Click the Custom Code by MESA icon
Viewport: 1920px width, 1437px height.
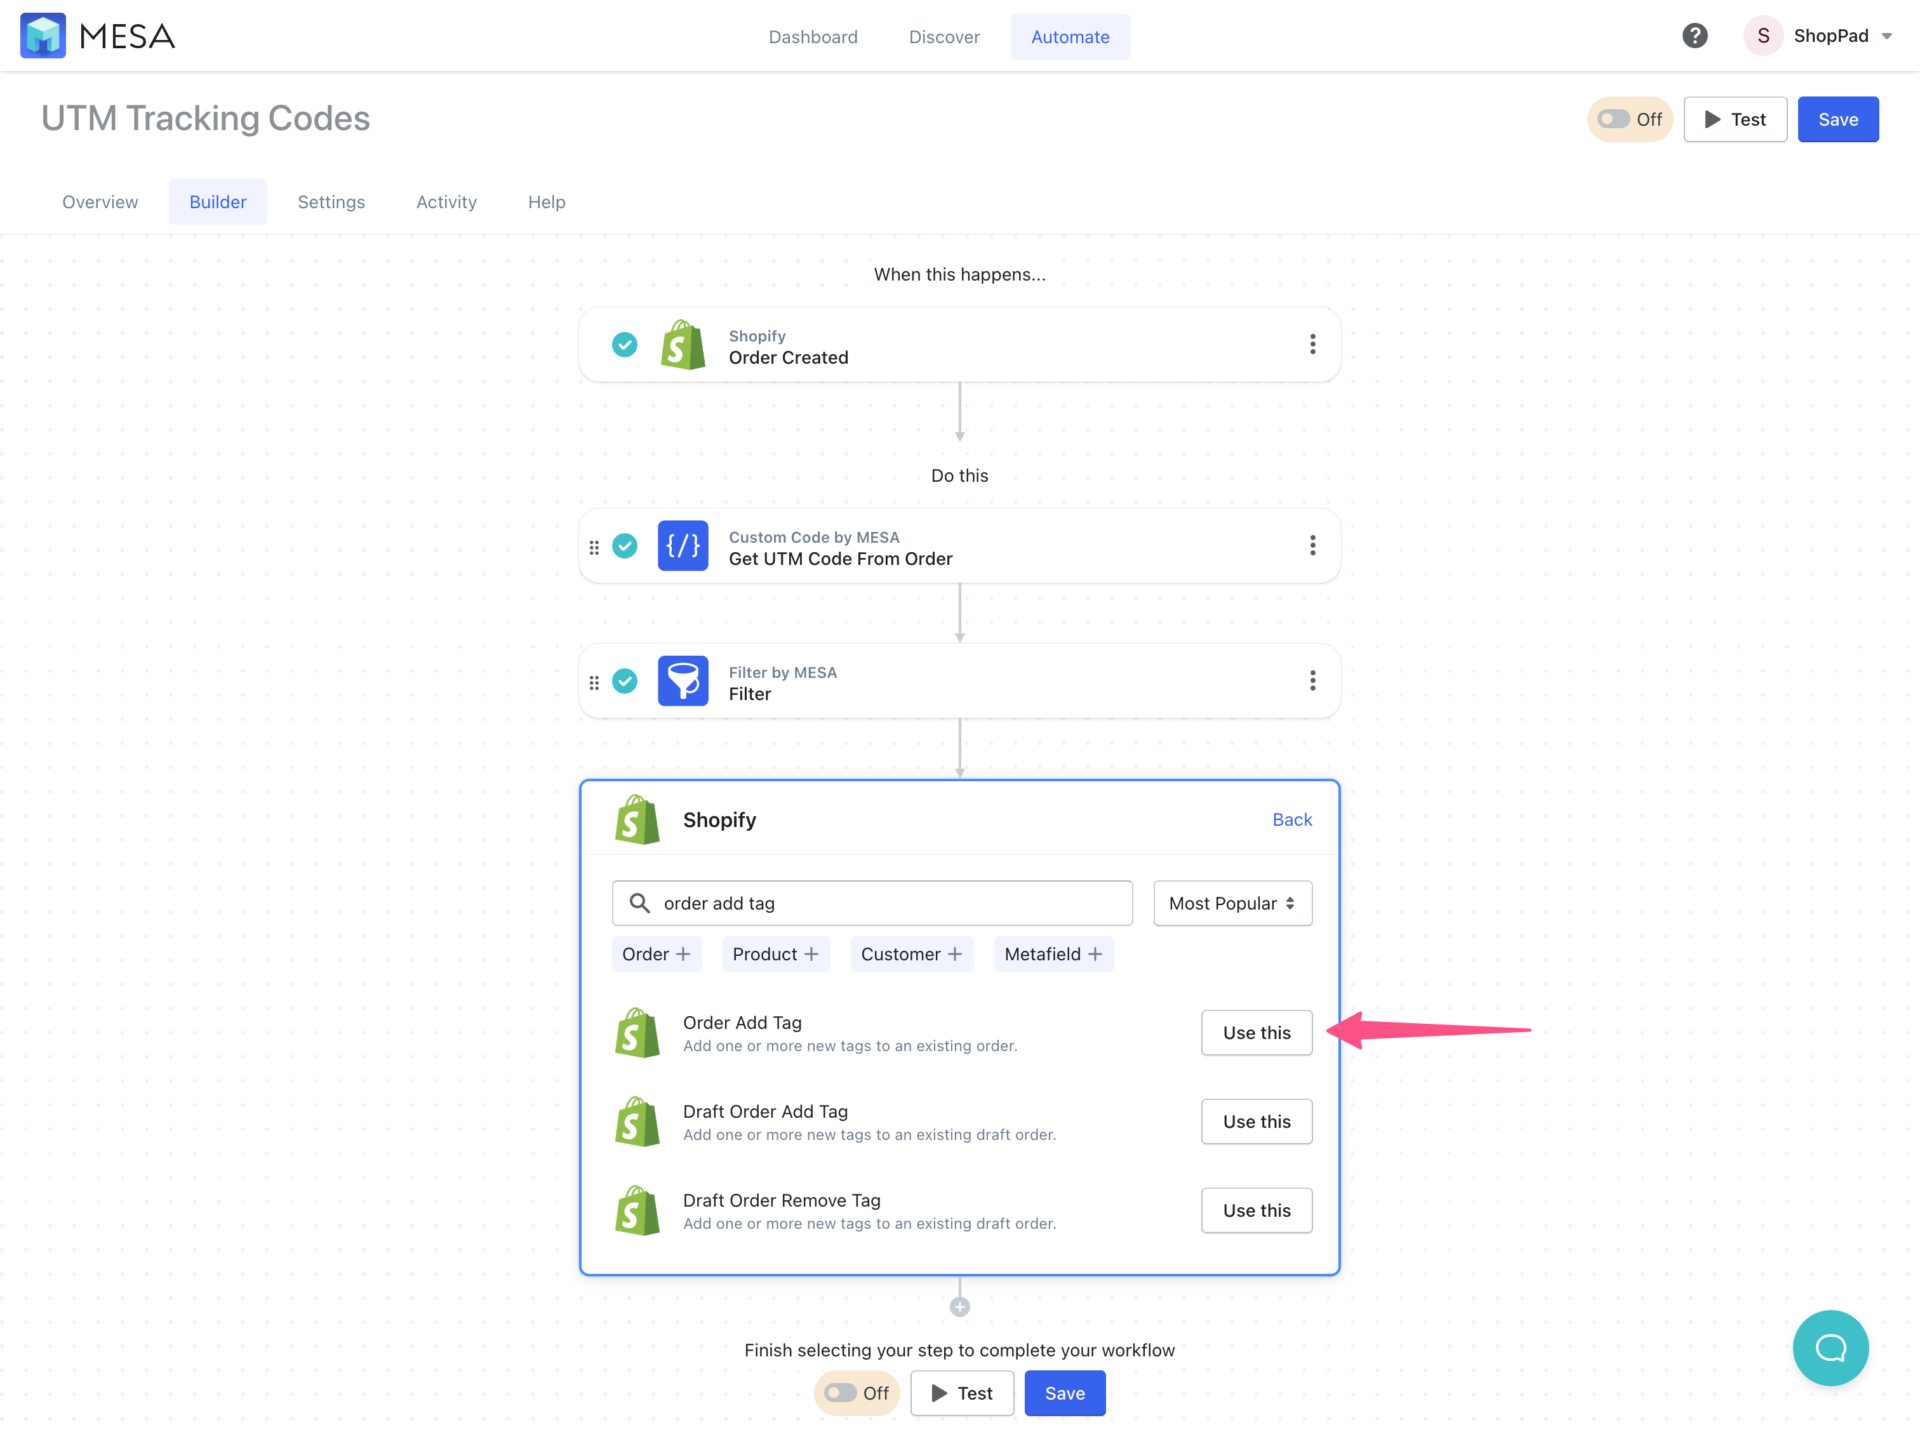683,546
